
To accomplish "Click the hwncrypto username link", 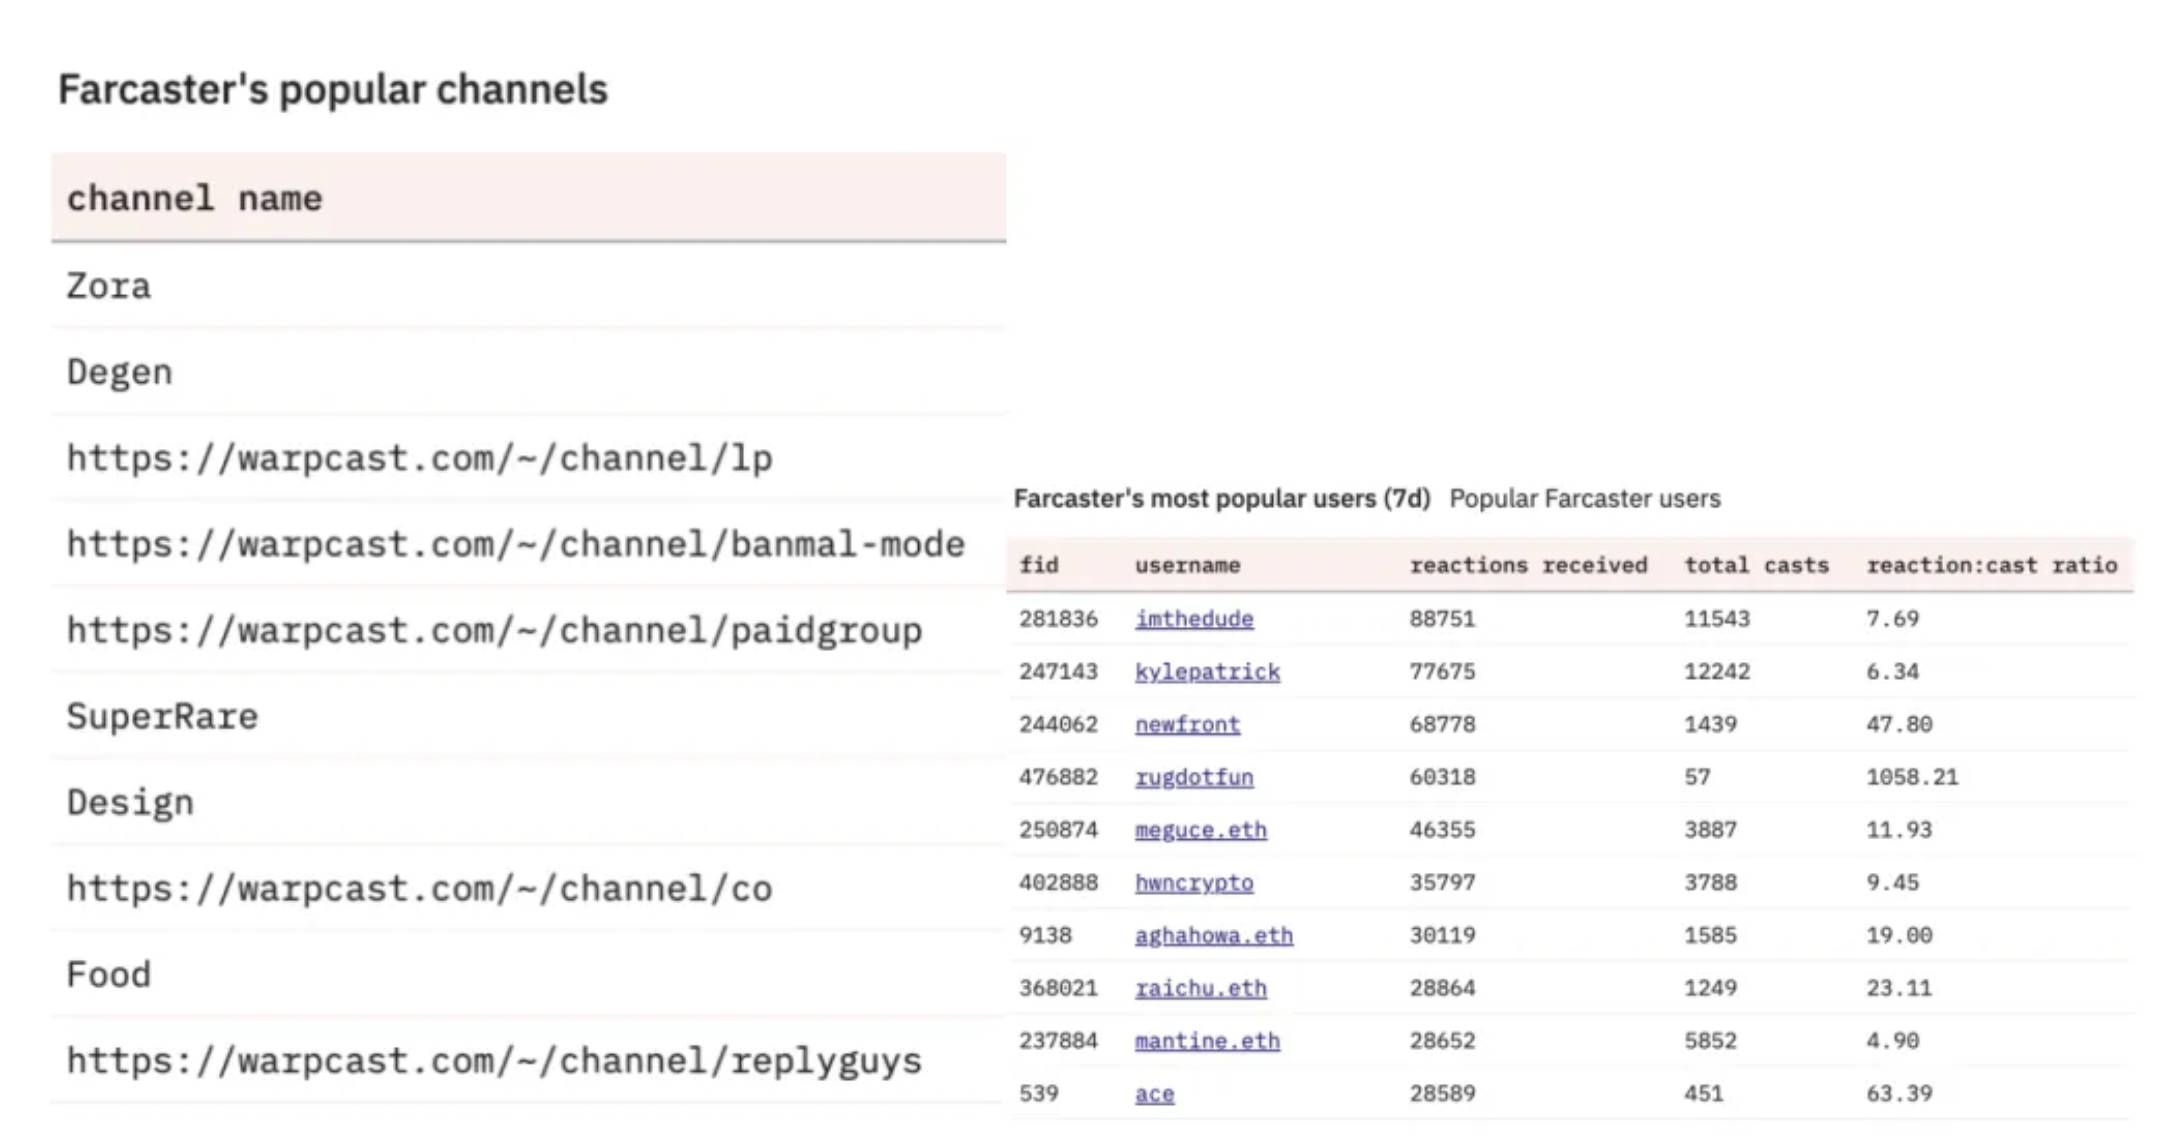I will click(1193, 883).
